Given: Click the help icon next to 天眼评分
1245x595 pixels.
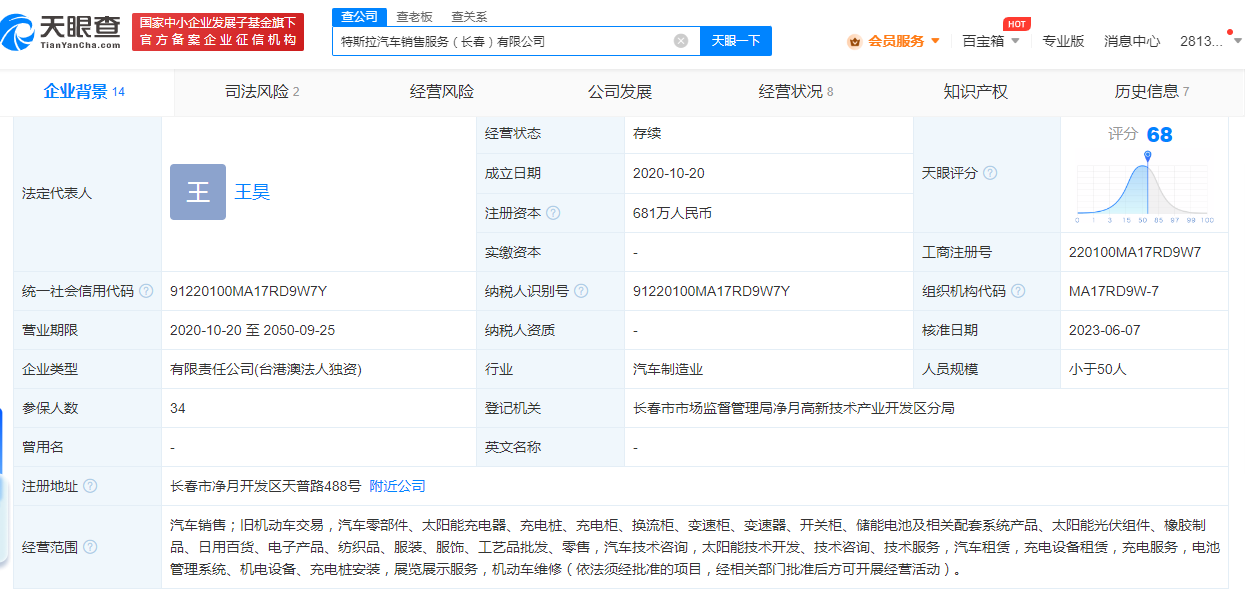Looking at the screenshot, I should [x=990, y=172].
